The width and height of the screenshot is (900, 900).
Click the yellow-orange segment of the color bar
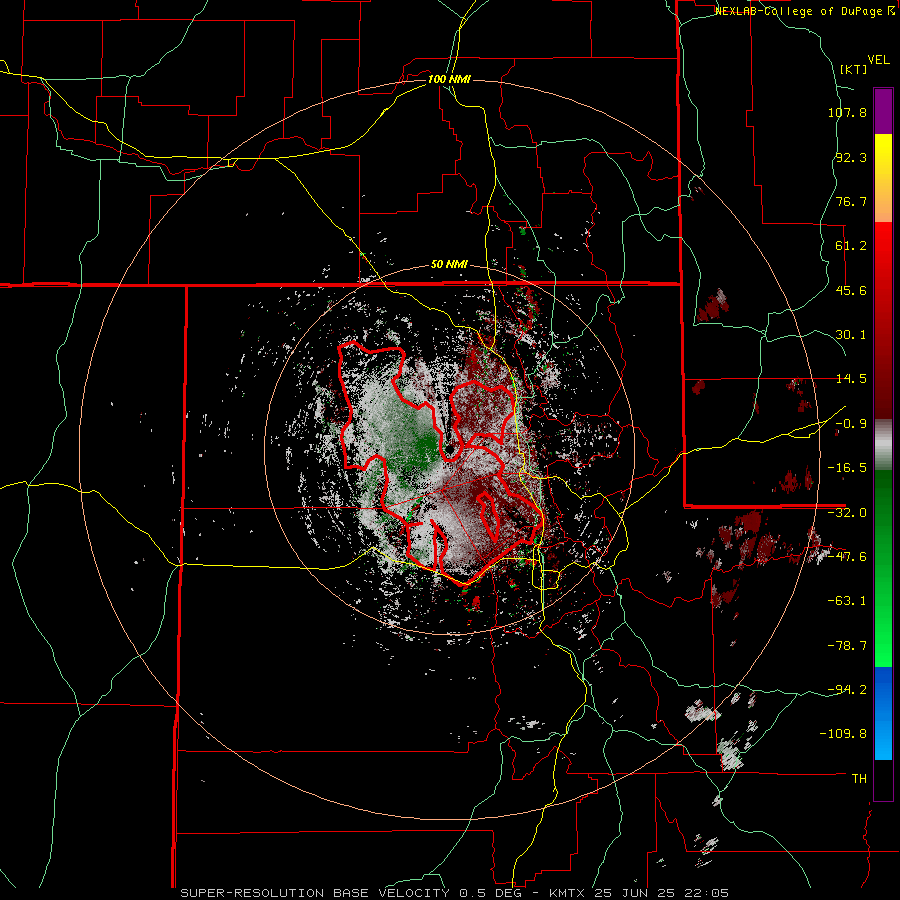883,178
